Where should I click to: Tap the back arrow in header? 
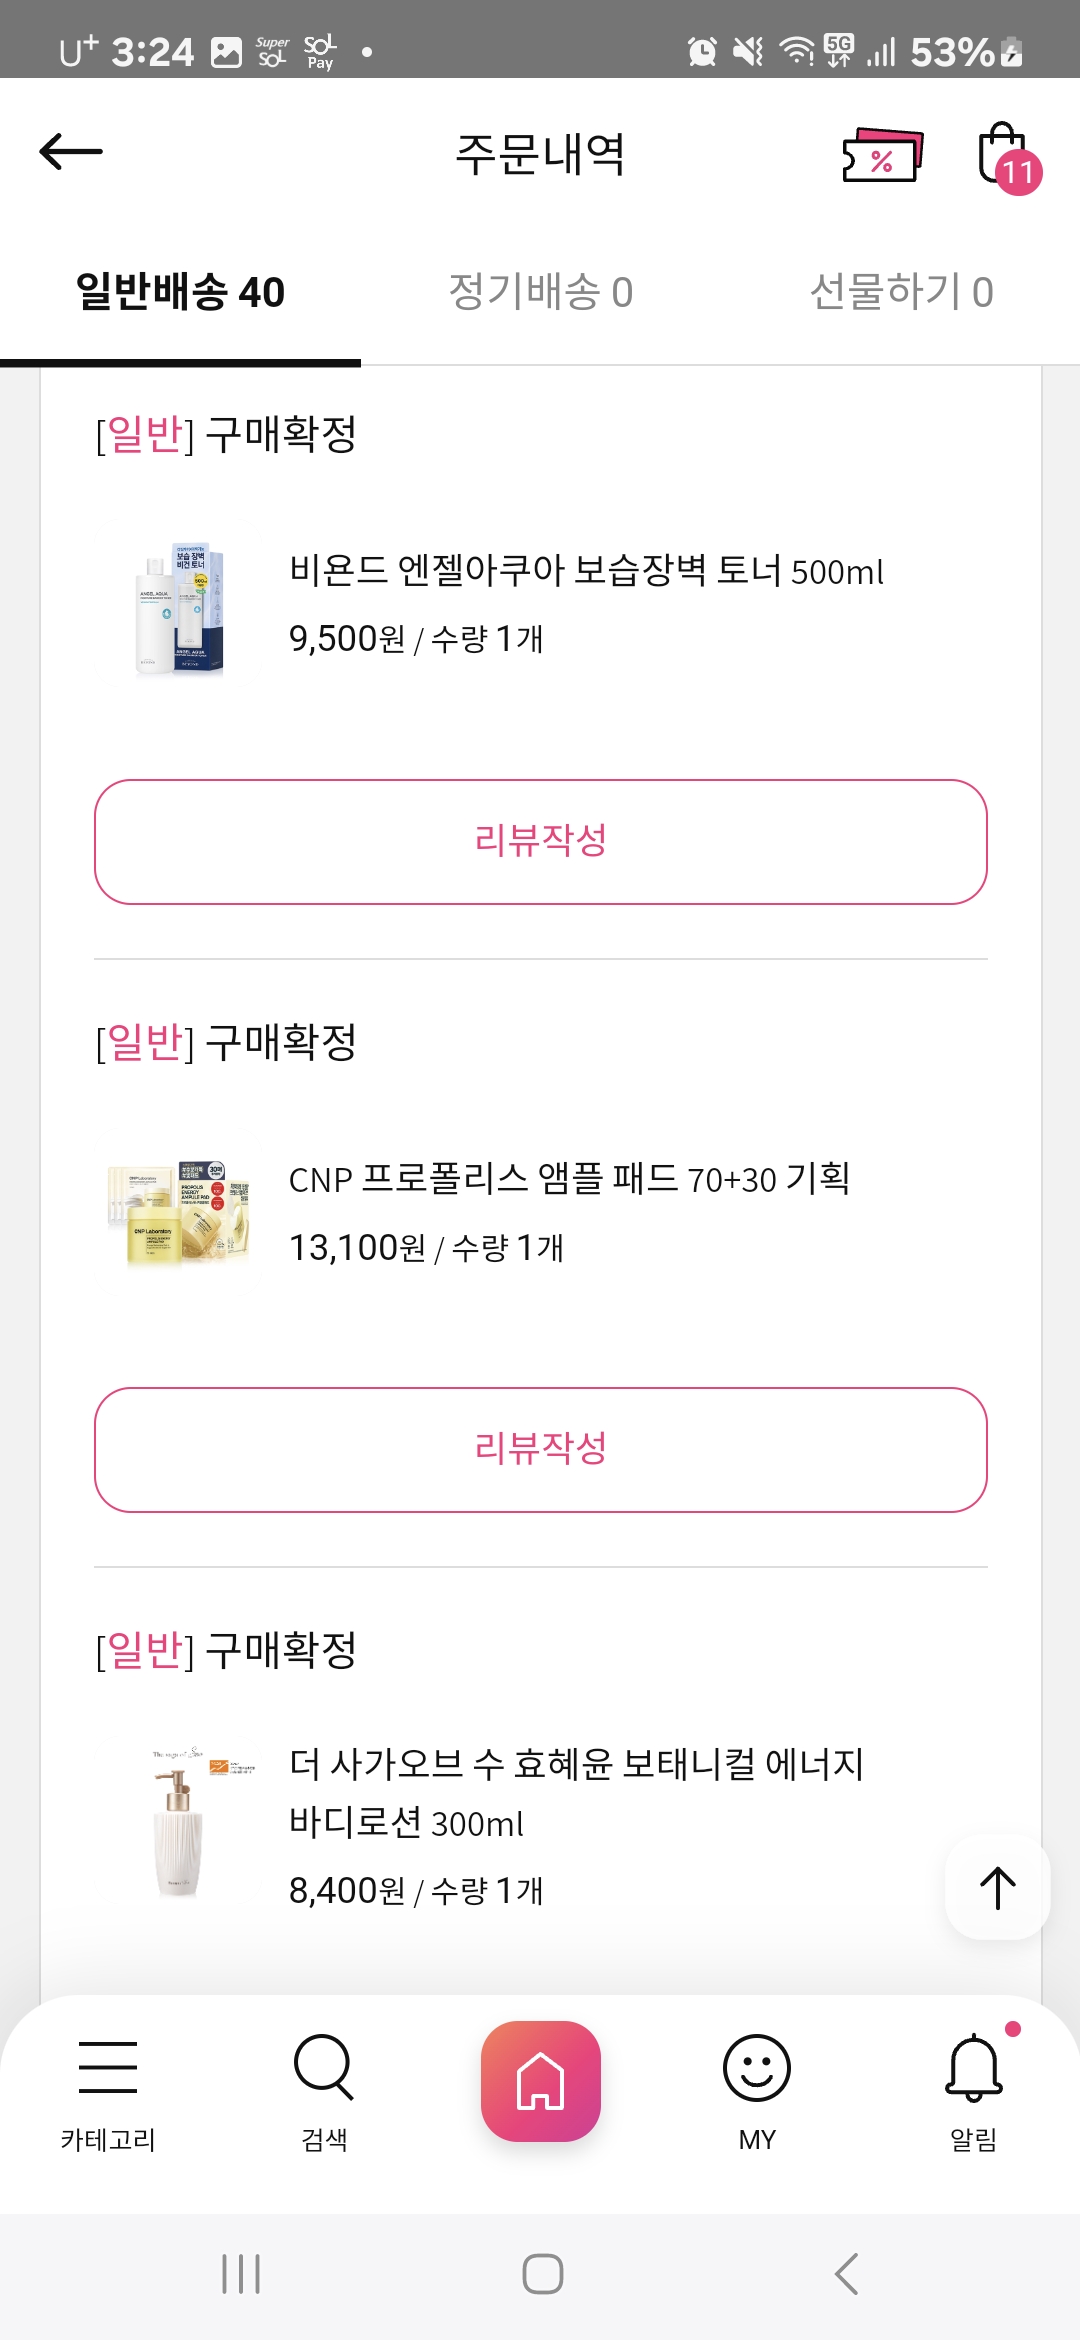pyautogui.click(x=71, y=152)
